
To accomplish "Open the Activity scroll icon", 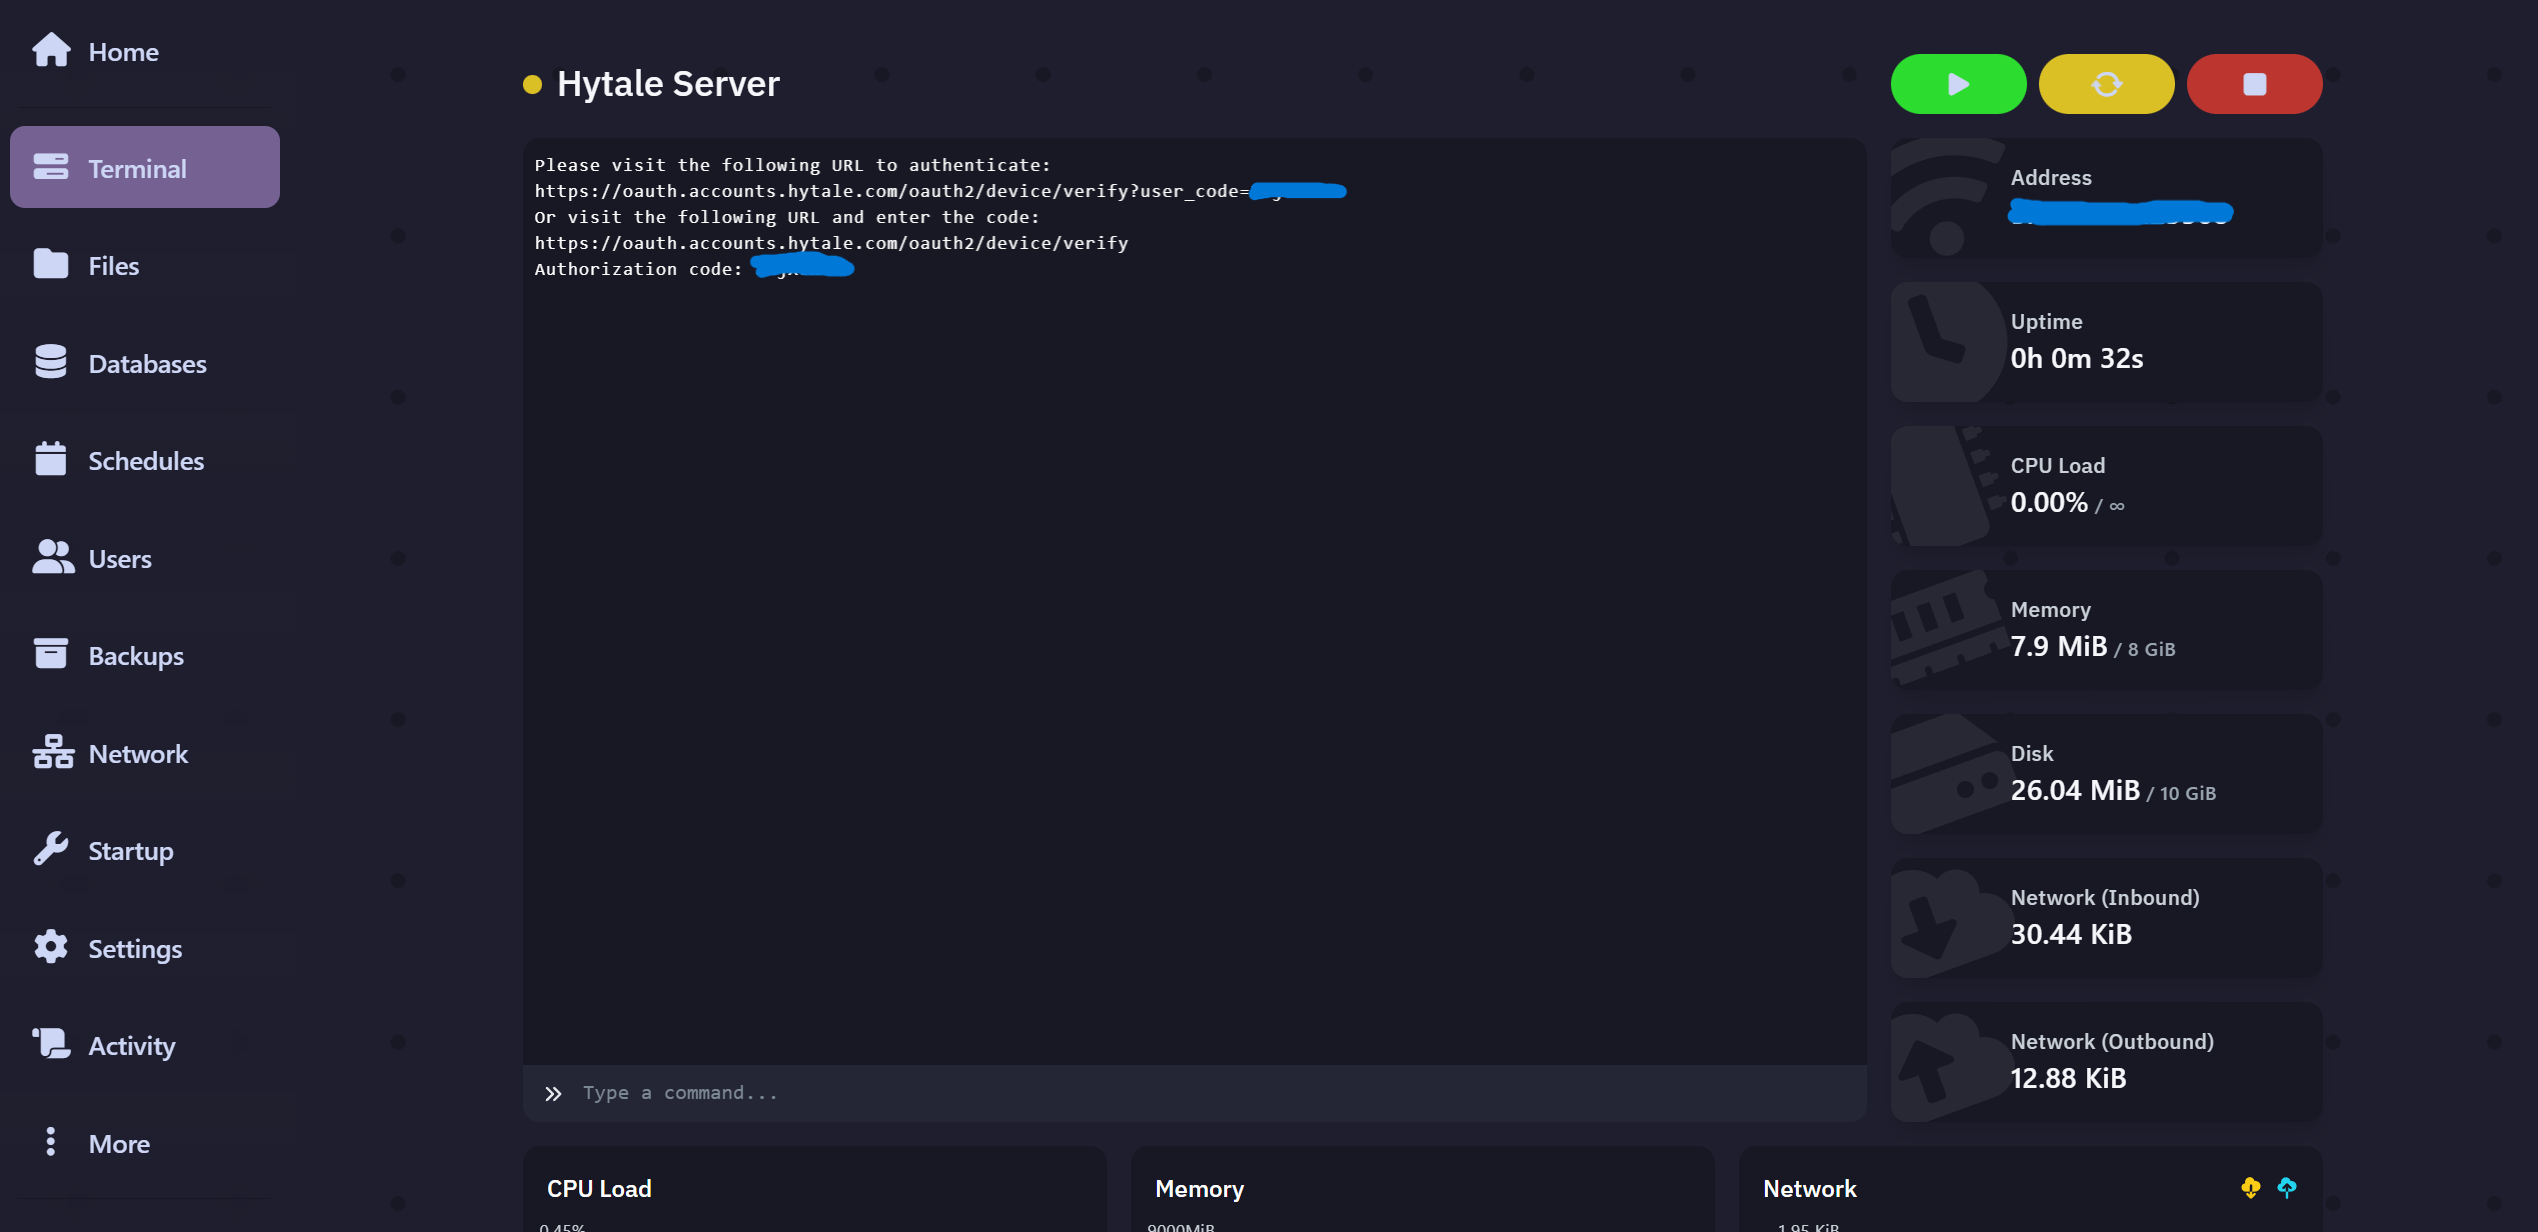I will [51, 1044].
